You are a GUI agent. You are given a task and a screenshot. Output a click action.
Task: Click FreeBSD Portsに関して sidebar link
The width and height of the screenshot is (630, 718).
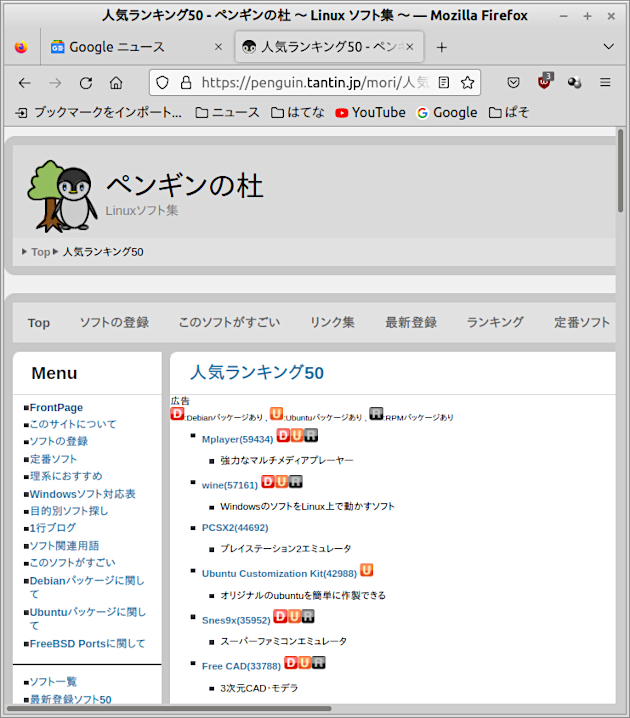[x=87, y=644]
